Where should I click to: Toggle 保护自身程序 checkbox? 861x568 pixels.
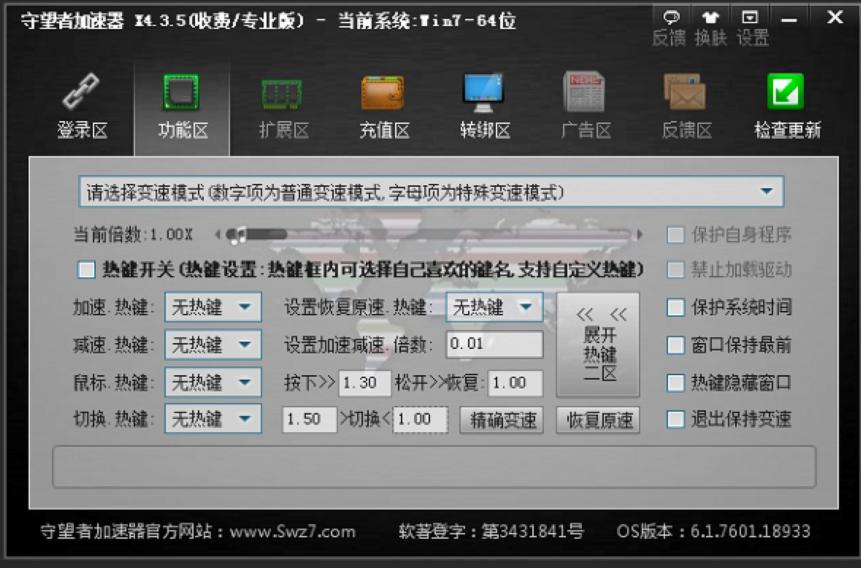[x=675, y=235]
